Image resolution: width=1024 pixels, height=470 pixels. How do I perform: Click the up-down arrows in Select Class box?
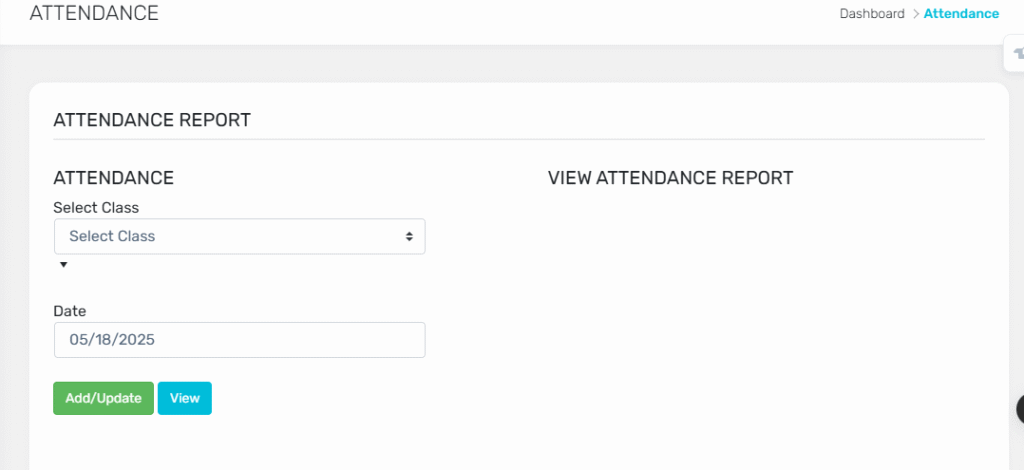coord(409,236)
